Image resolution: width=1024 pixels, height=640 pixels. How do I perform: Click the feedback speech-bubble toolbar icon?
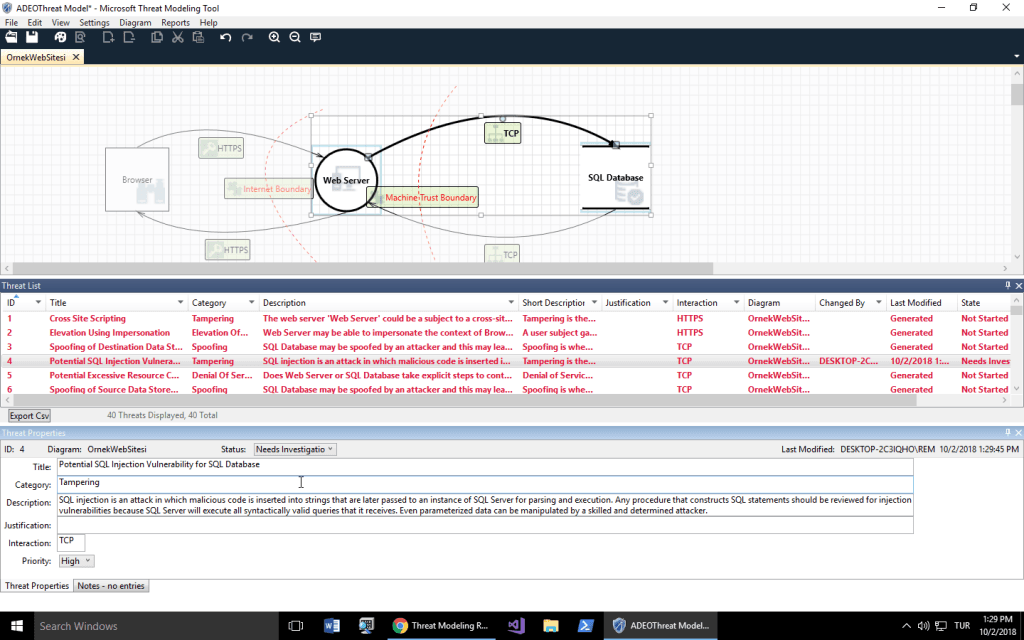pos(315,37)
